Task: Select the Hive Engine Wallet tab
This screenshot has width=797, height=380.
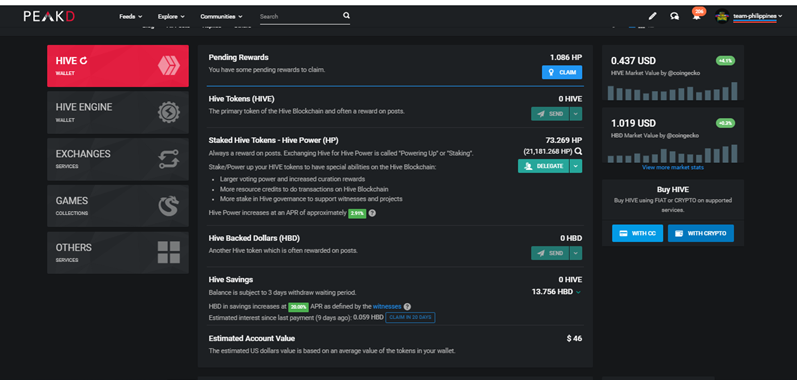Action: point(118,113)
